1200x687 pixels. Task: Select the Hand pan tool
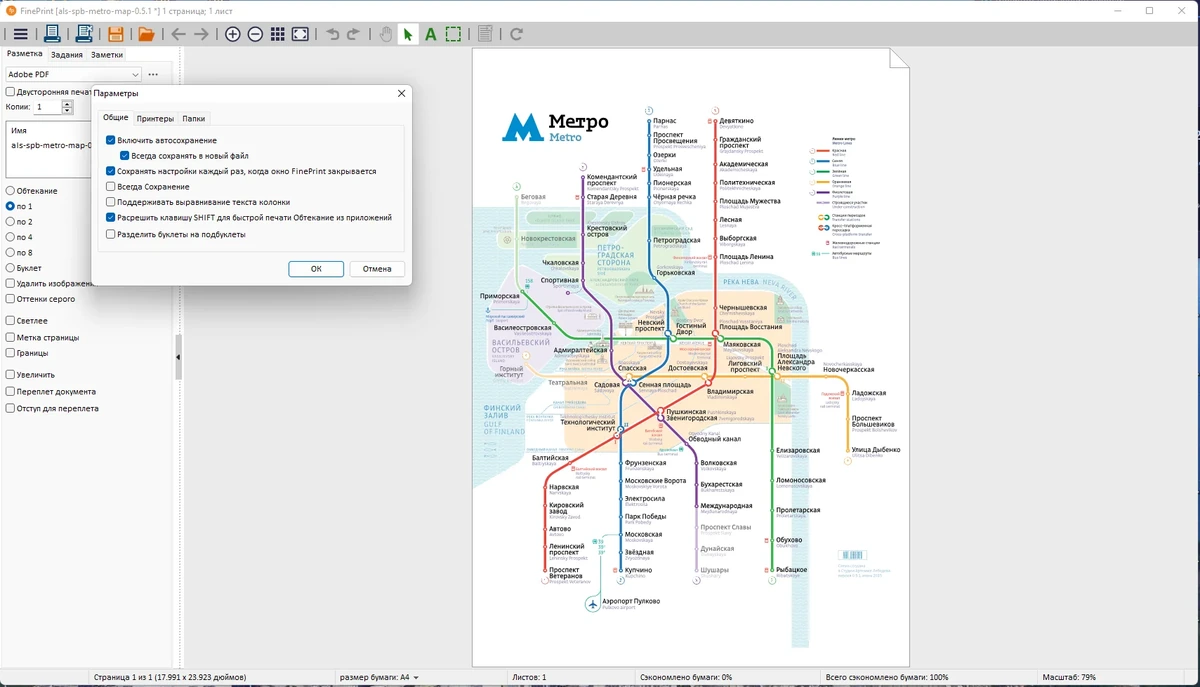385,34
